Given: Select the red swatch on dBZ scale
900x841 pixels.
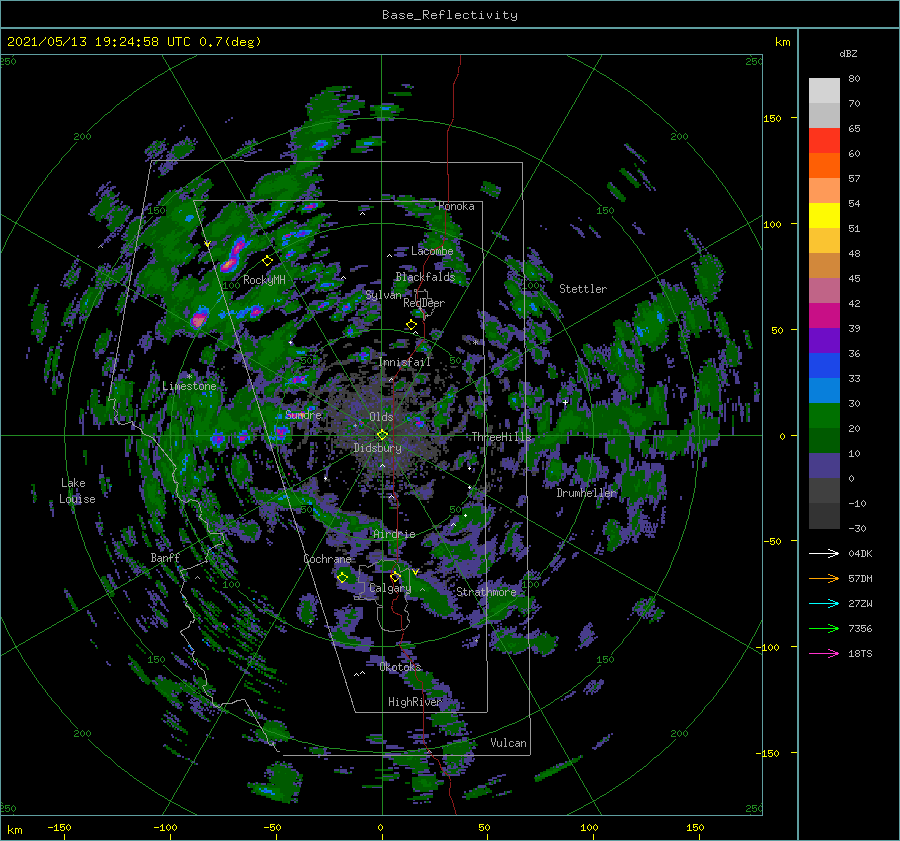Looking at the screenshot, I should coord(824,141).
